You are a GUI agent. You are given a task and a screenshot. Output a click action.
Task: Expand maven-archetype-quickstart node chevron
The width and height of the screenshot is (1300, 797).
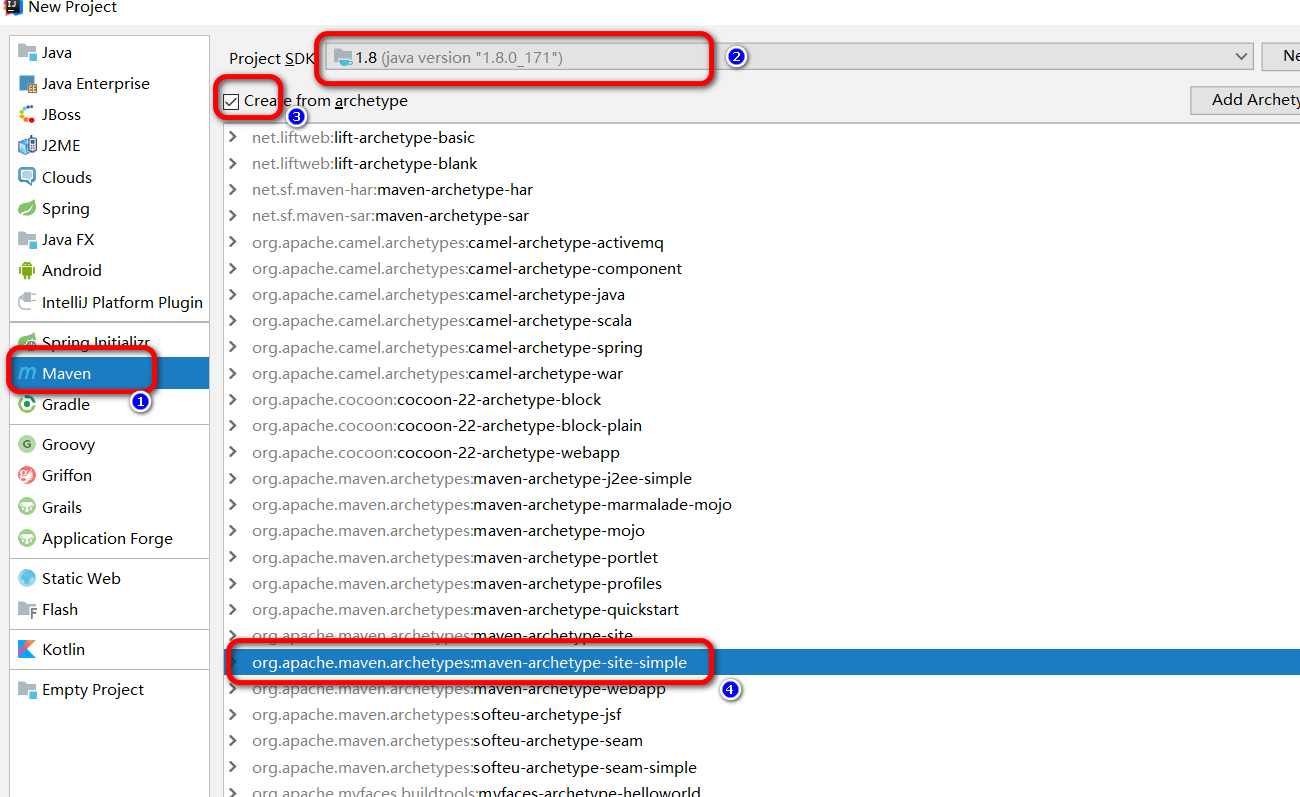click(x=233, y=610)
